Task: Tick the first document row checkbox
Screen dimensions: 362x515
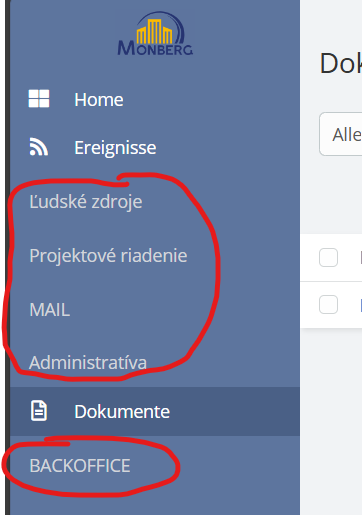Action: click(328, 257)
